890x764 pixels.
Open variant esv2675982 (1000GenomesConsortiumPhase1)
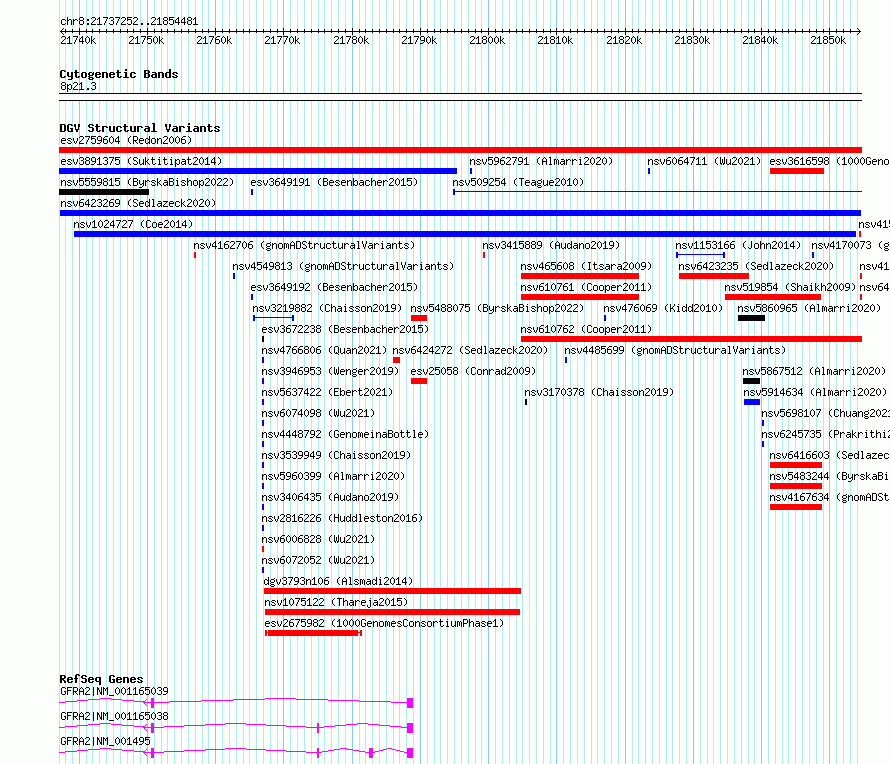[x=384, y=623]
